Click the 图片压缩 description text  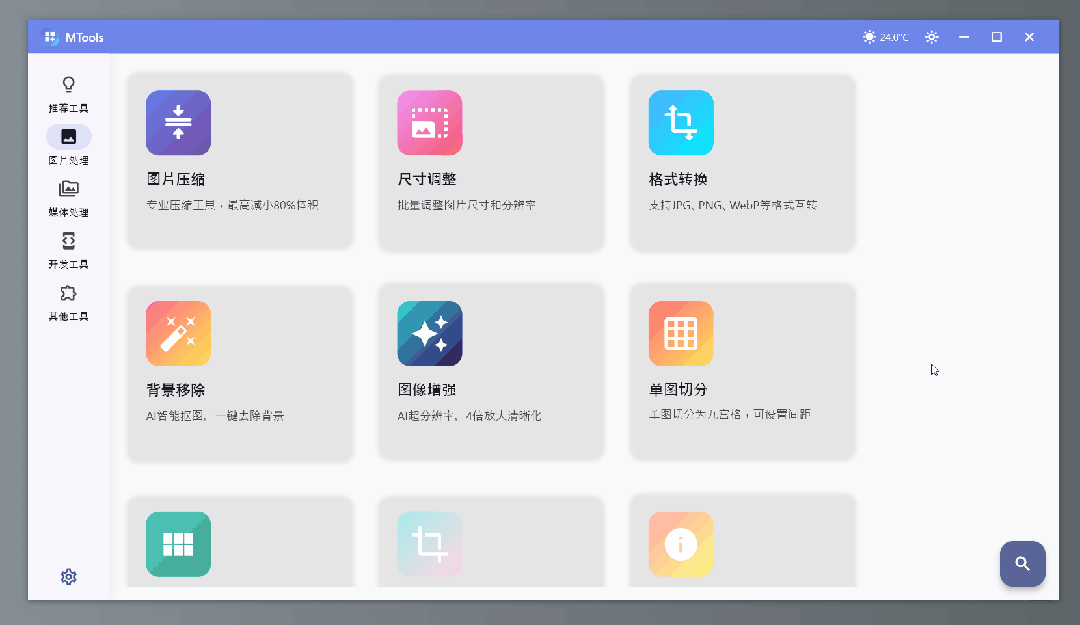click(x=233, y=205)
